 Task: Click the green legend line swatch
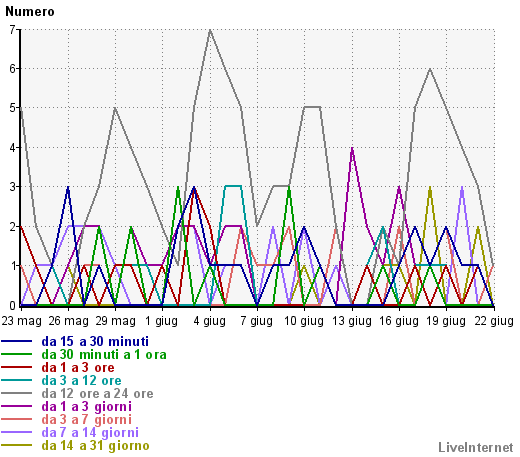tap(17, 354)
